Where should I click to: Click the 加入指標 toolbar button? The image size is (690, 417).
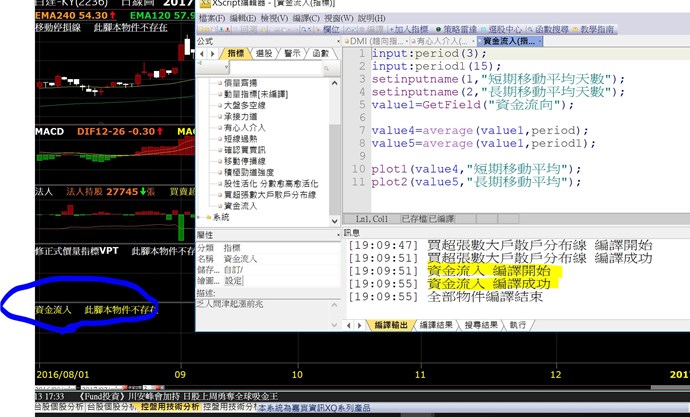click(x=409, y=30)
